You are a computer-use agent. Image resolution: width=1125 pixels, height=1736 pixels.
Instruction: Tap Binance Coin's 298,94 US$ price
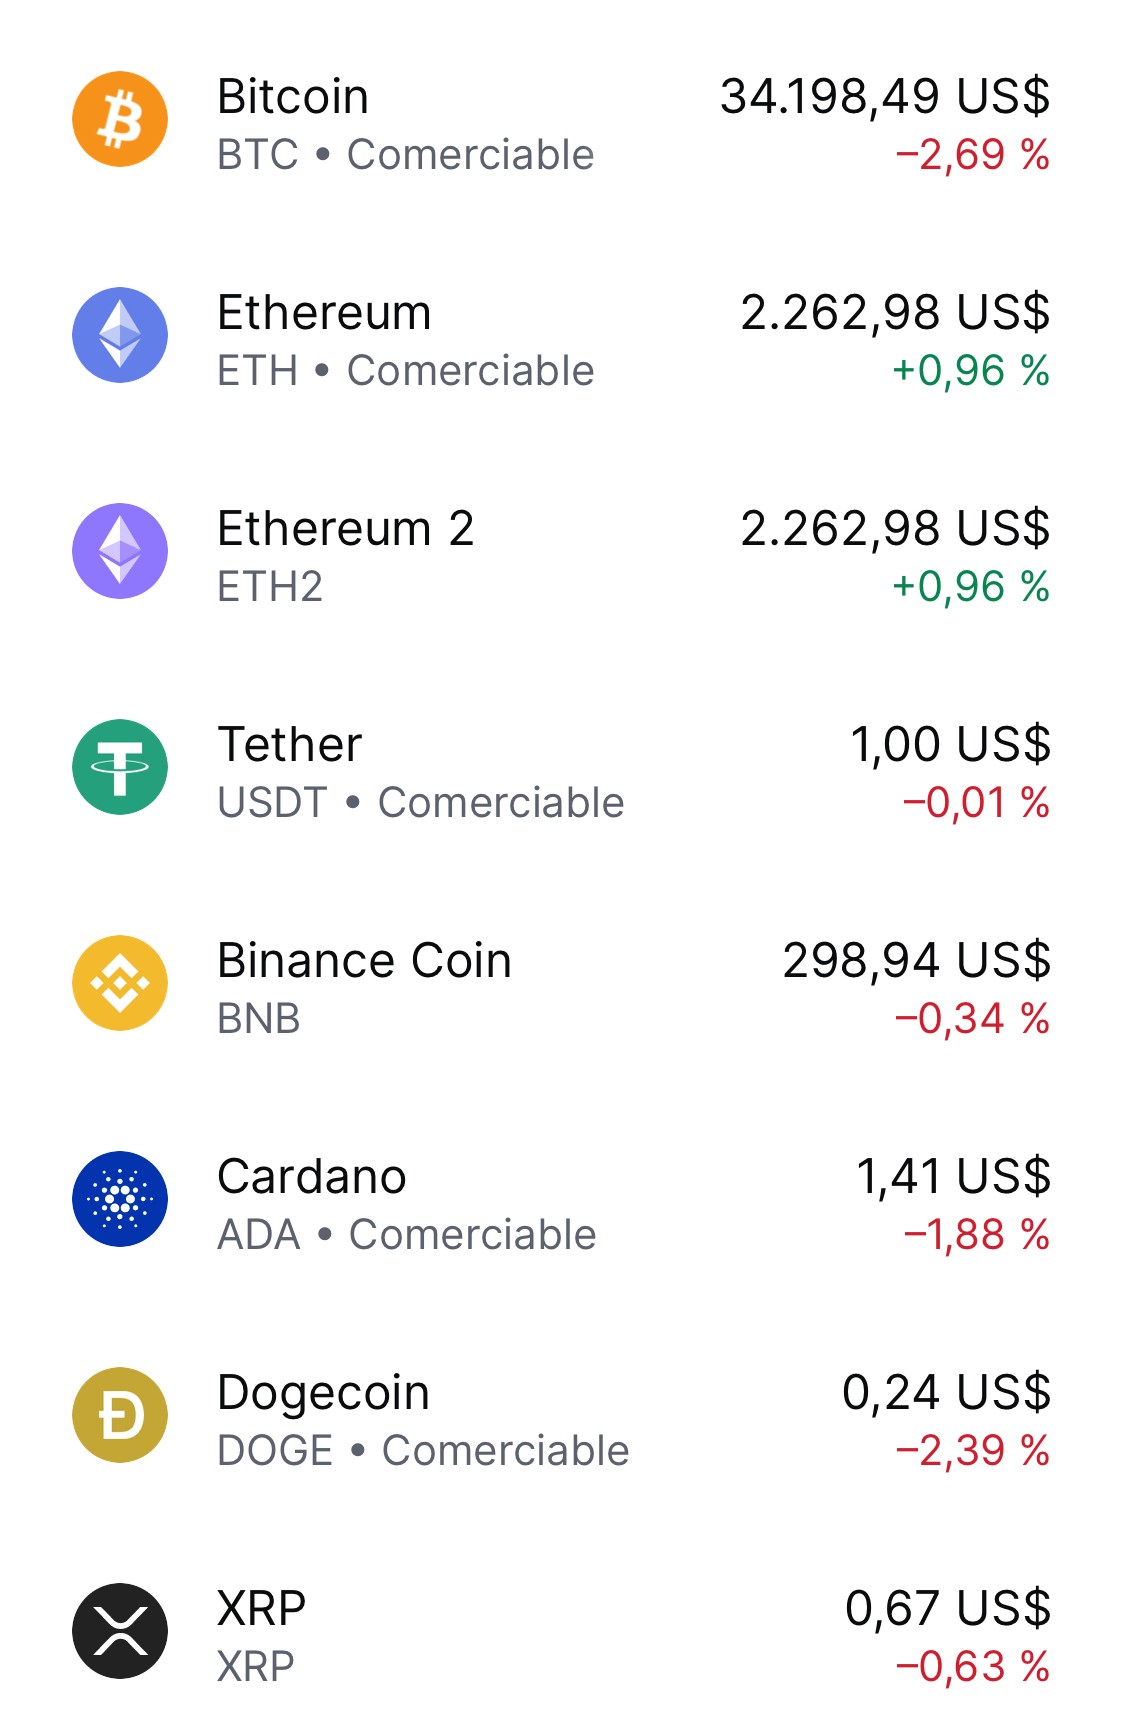pyautogui.click(x=917, y=961)
